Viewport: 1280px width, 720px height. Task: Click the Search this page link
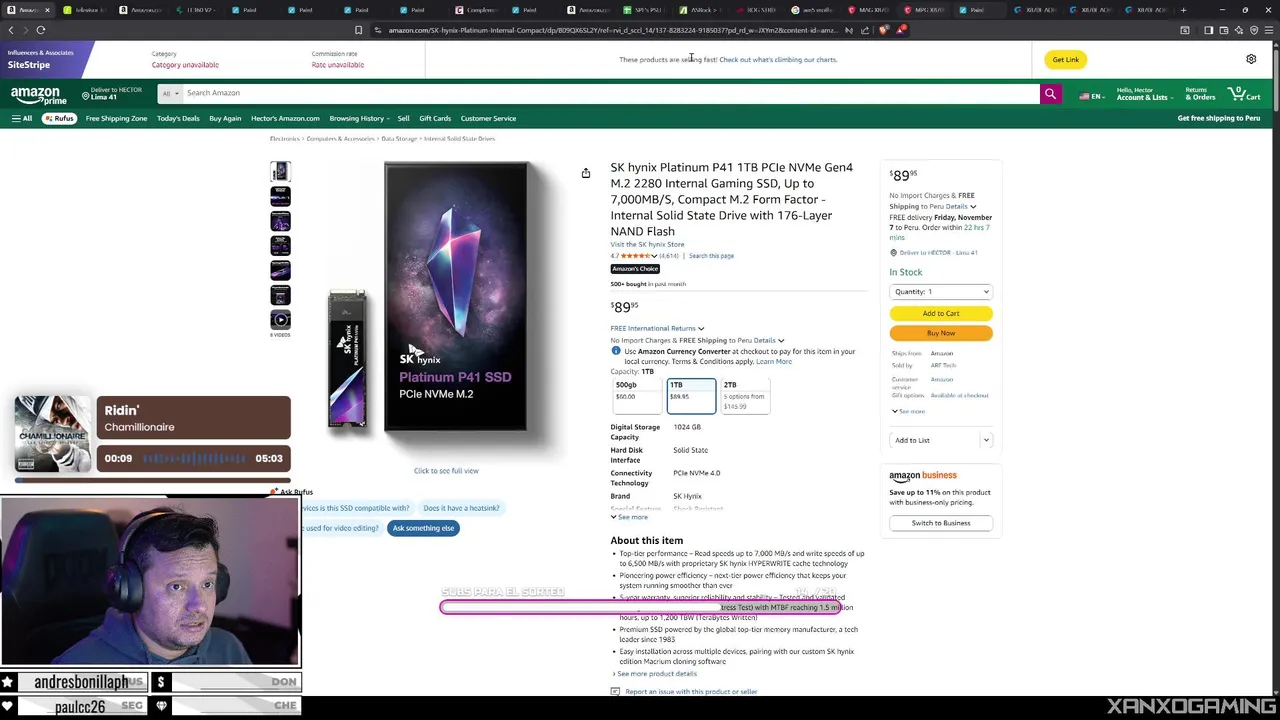(711, 256)
